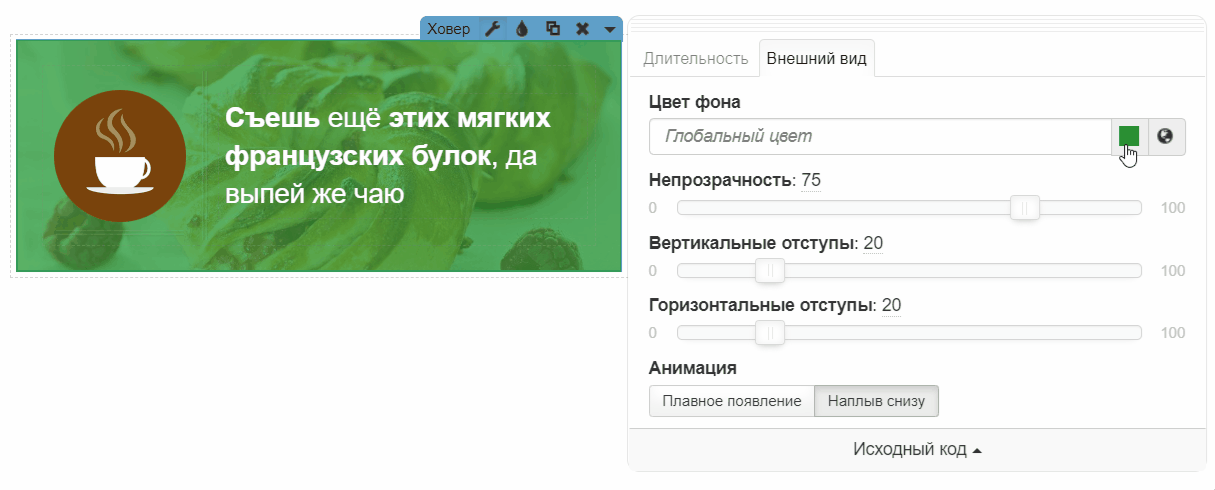Click the "Ховер" block label
Image resolution: width=1215 pixels, height=490 pixels.
point(448,29)
